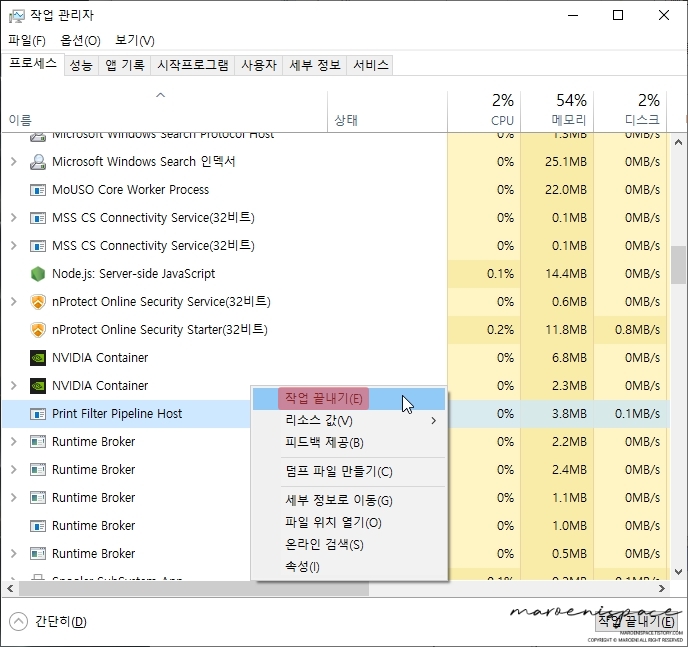Open the 파일(F) menu
Viewport: 688px width, 647px height.
pyautogui.click(x=27, y=41)
